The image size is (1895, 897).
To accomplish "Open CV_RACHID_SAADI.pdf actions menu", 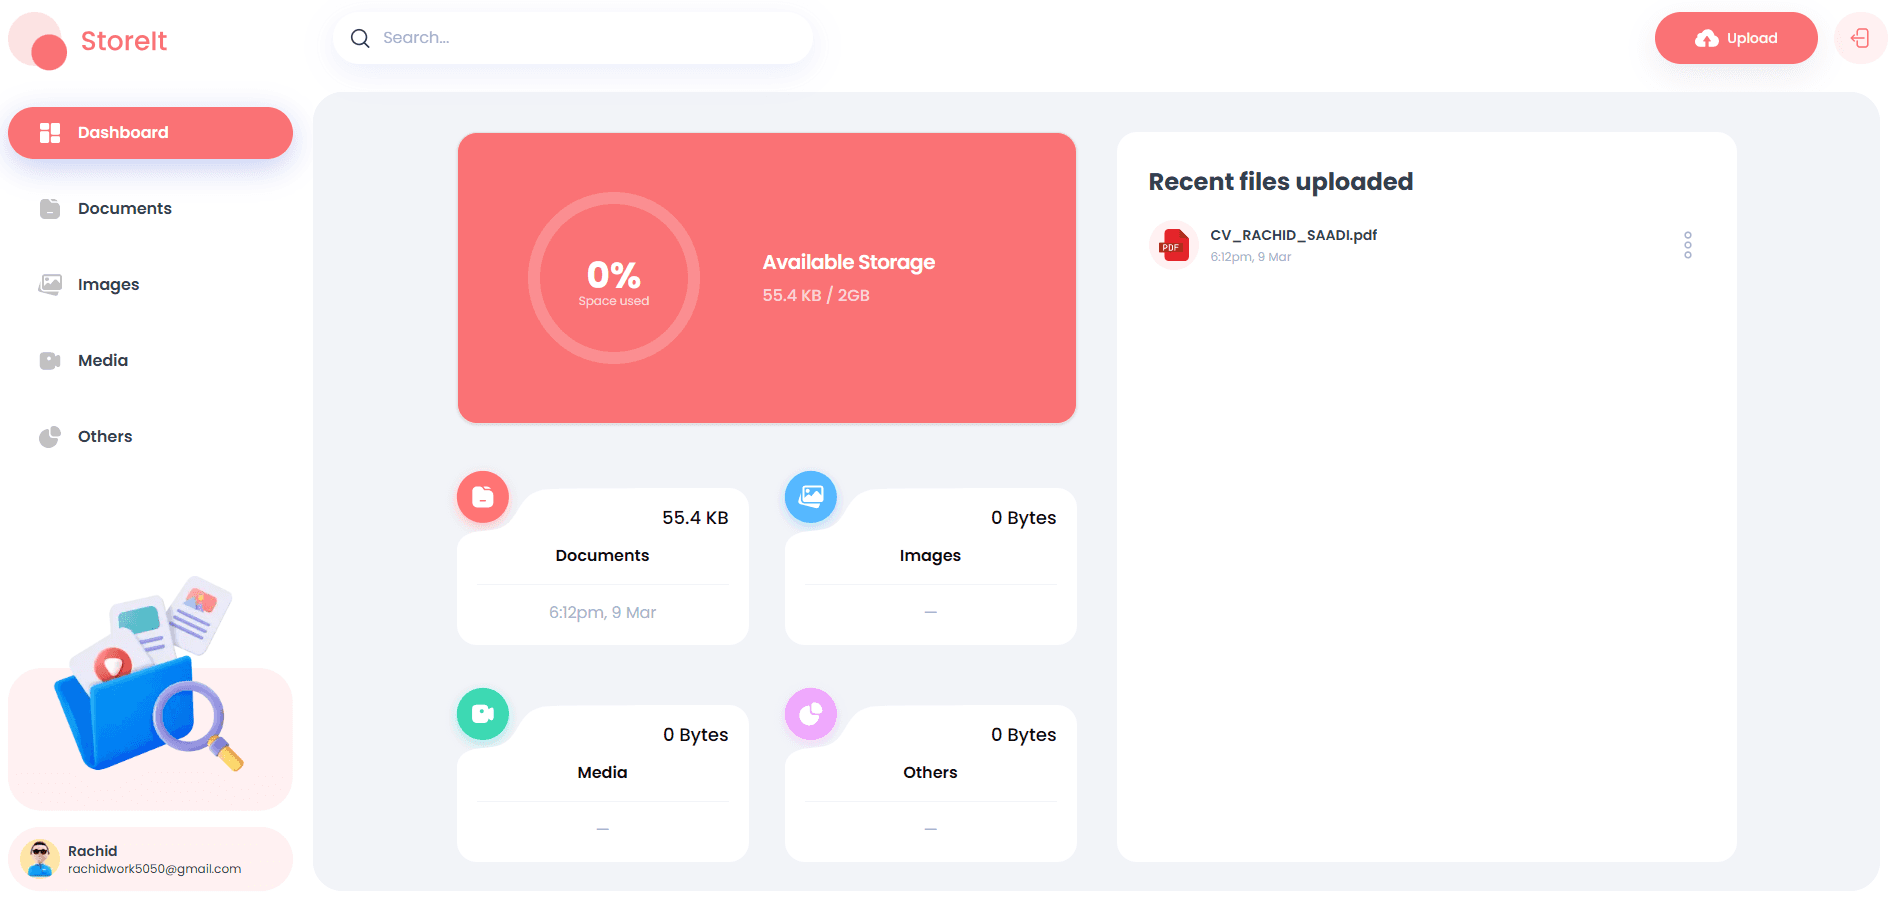I will tap(1687, 245).
